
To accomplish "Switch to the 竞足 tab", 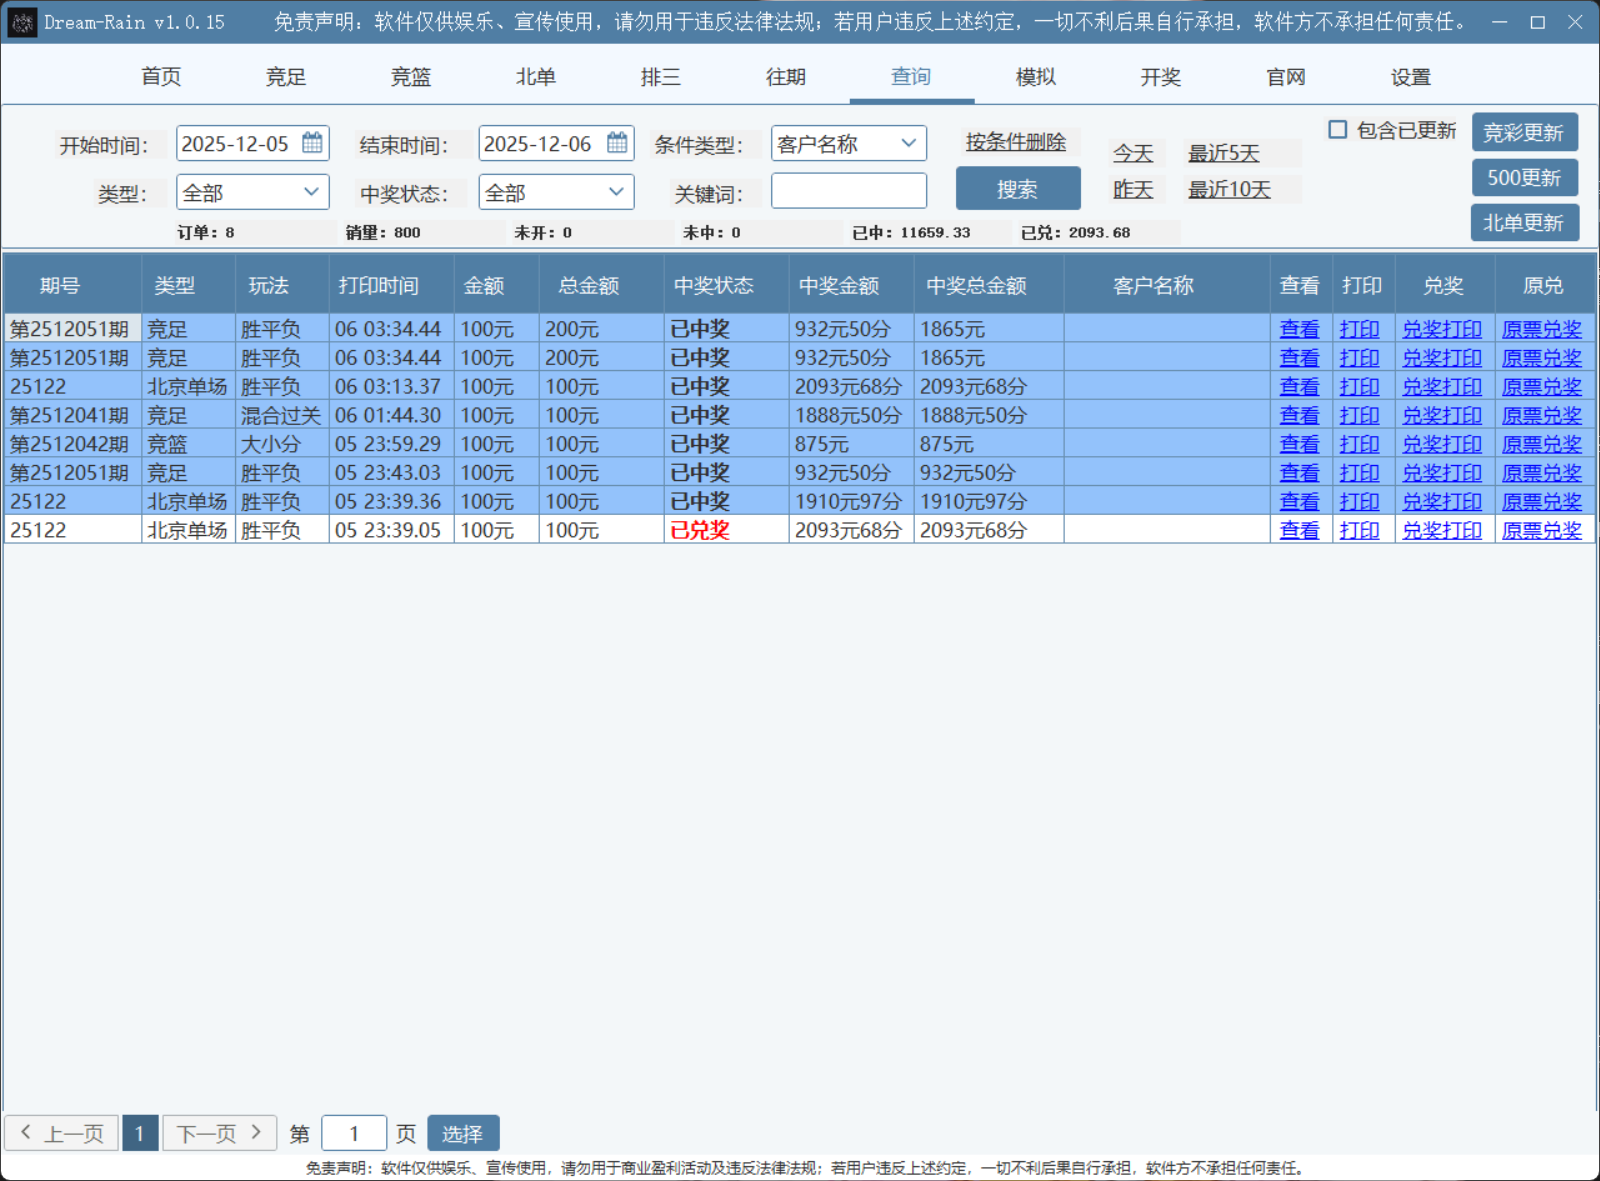I will click(x=286, y=77).
